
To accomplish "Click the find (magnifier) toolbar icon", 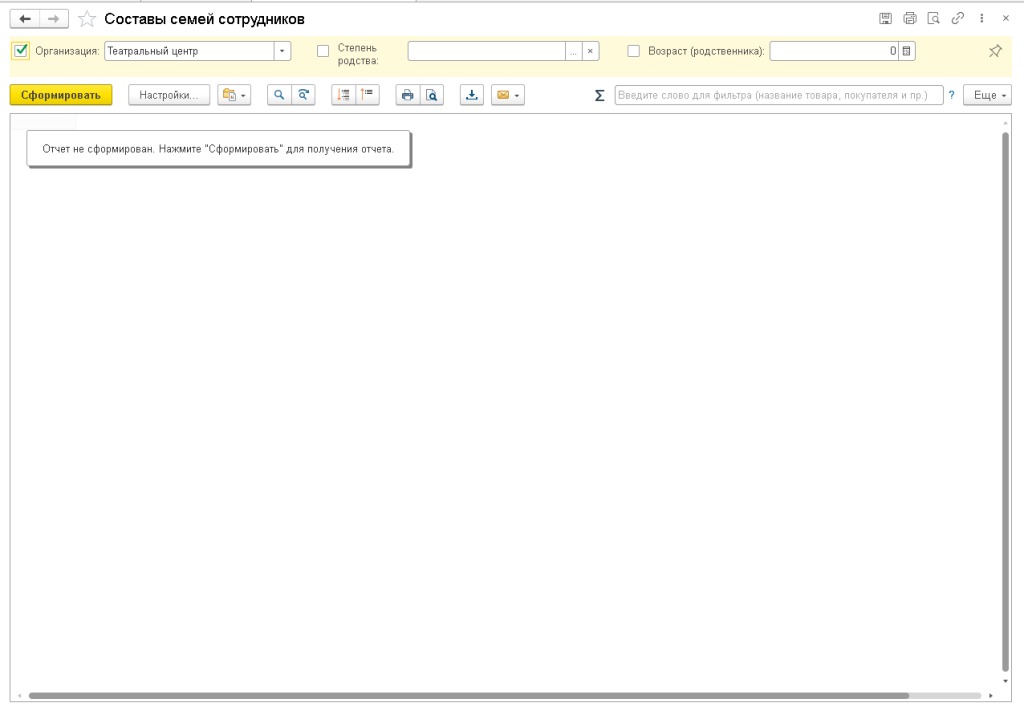I will (279, 95).
